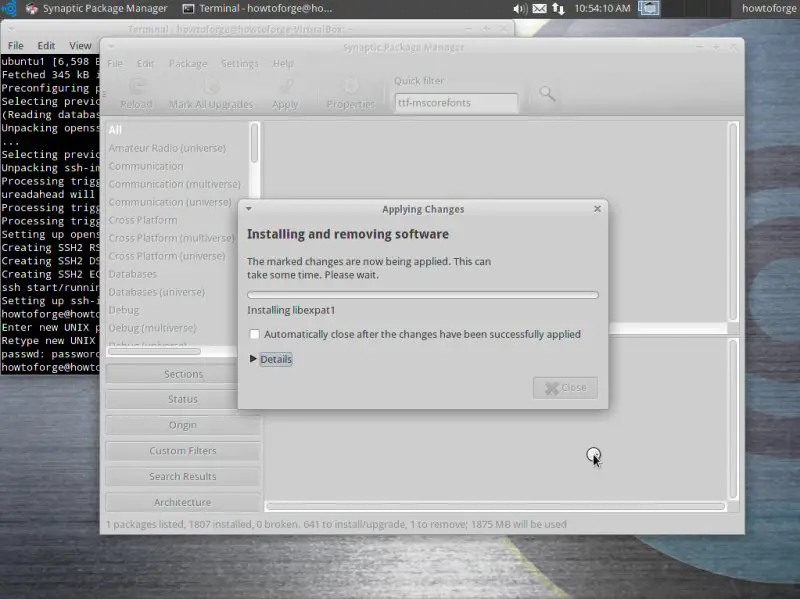Image resolution: width=800 pixels, height=599 pixels.
Task: Click the Sections filter button
Action: click(x=183, y=374)
